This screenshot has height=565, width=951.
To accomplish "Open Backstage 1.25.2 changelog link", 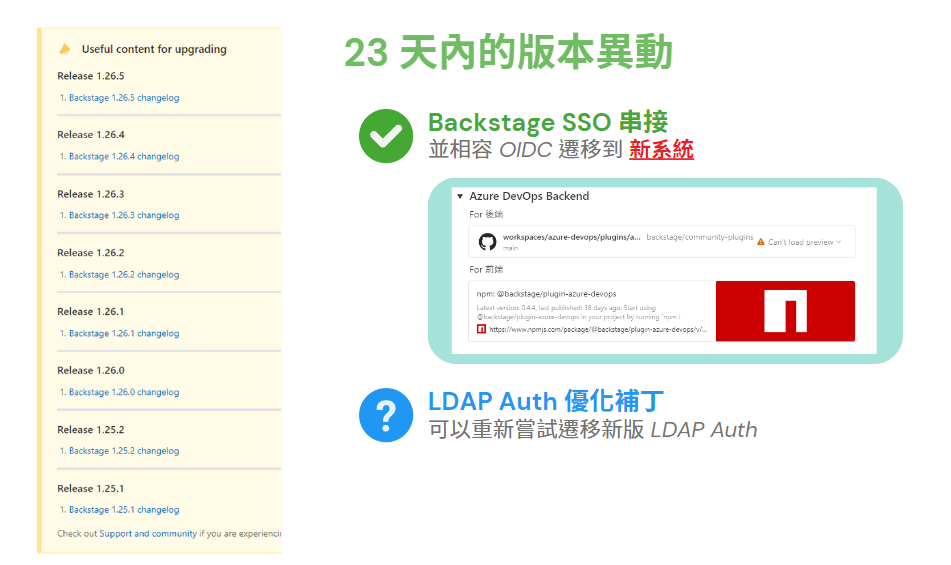I will (124, 451).
